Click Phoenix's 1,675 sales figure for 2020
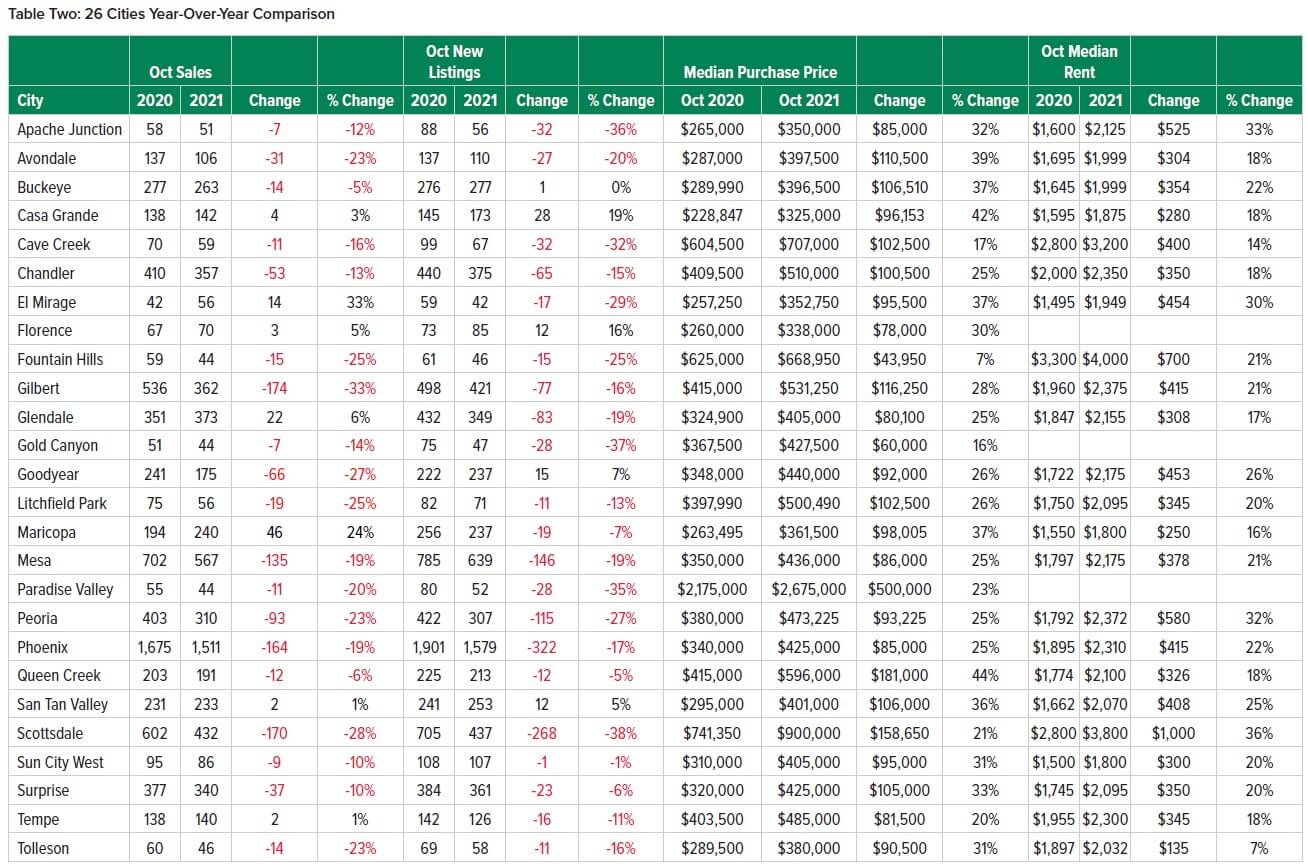The image size is (1308, 866). click(154, 647)
